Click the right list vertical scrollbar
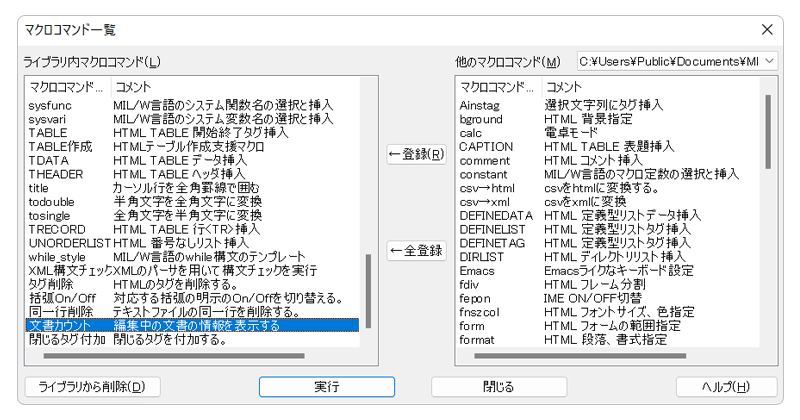800x420 pixels. click(767, 130)
